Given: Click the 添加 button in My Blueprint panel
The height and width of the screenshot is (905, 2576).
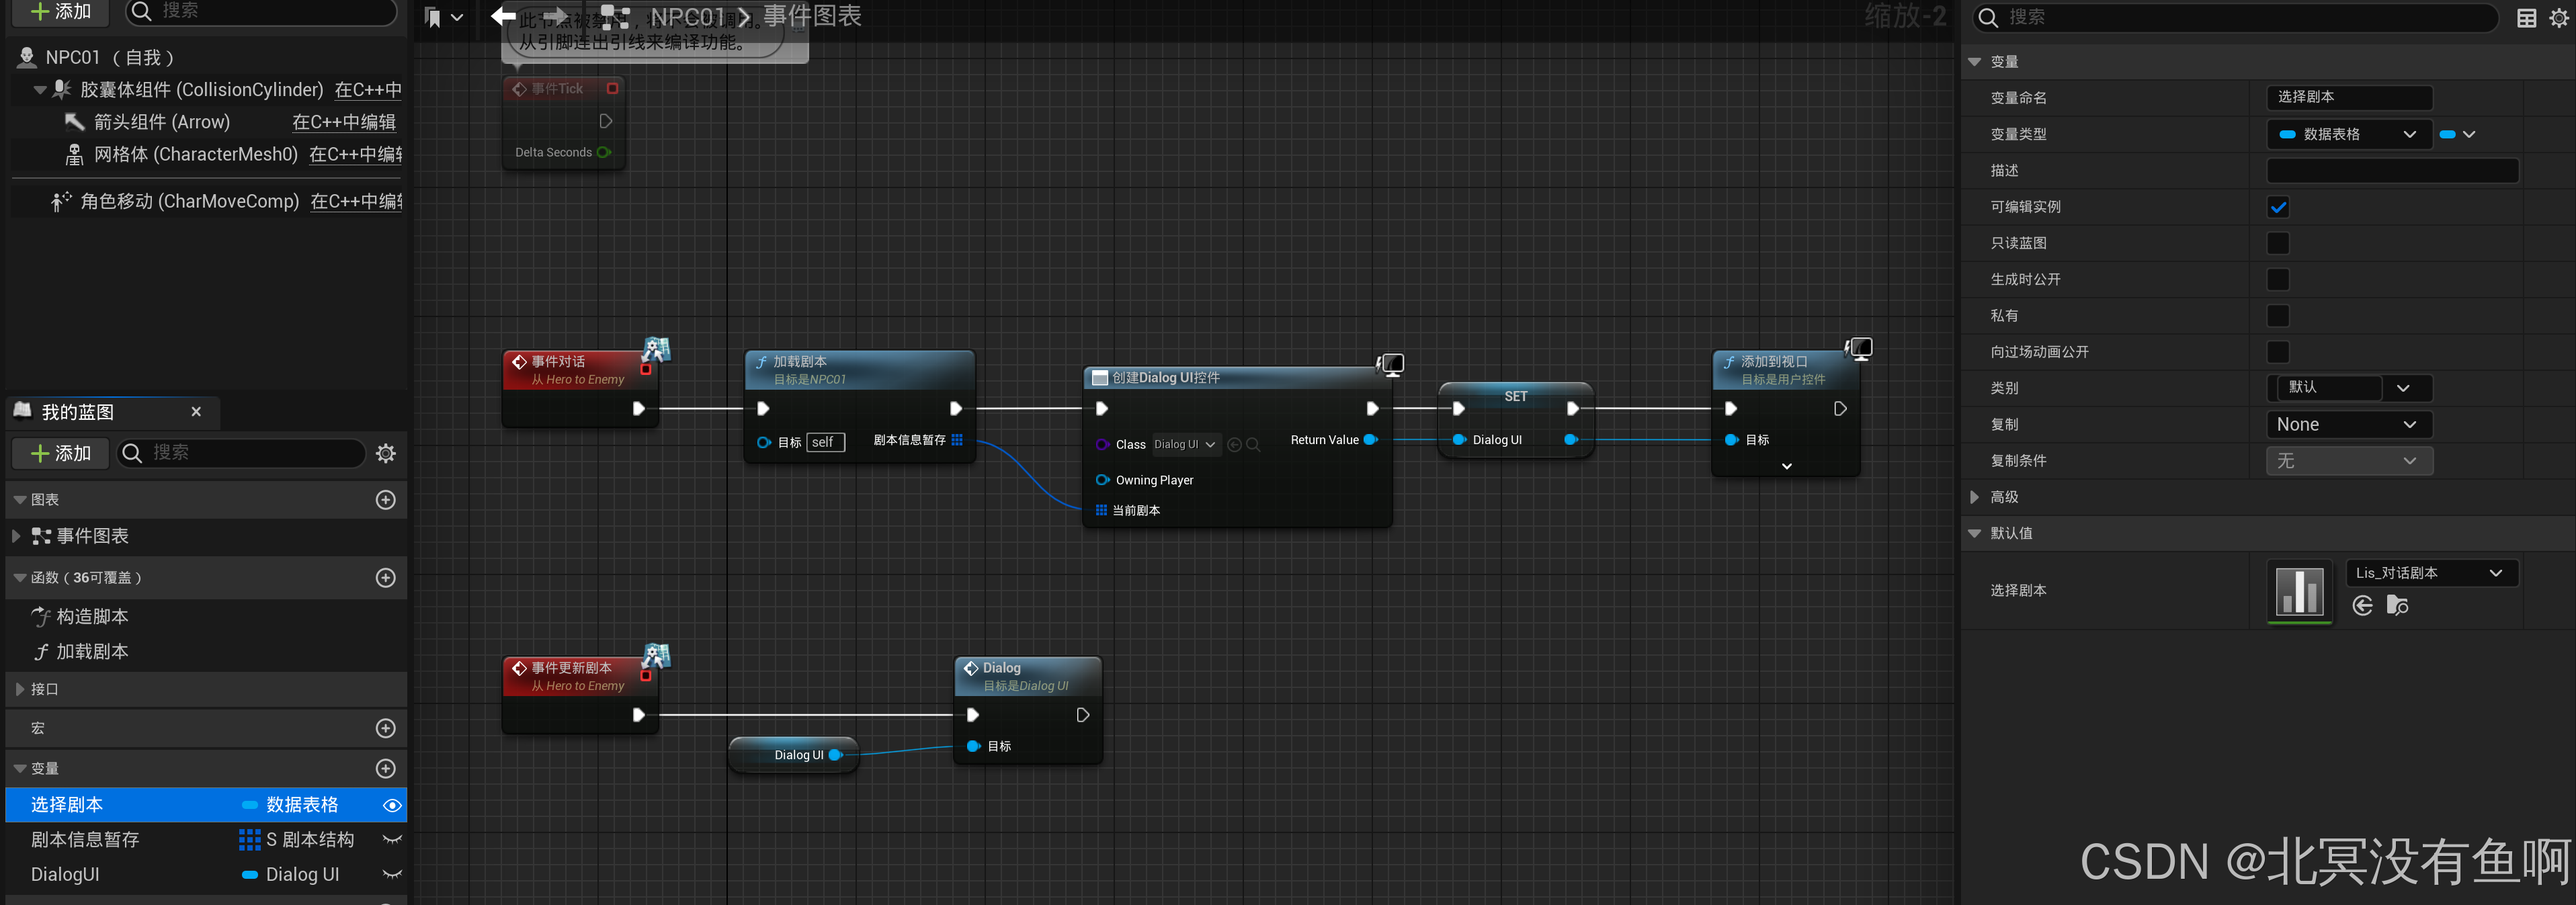Looking at the screenshot, I should click(x=61, y=454).
